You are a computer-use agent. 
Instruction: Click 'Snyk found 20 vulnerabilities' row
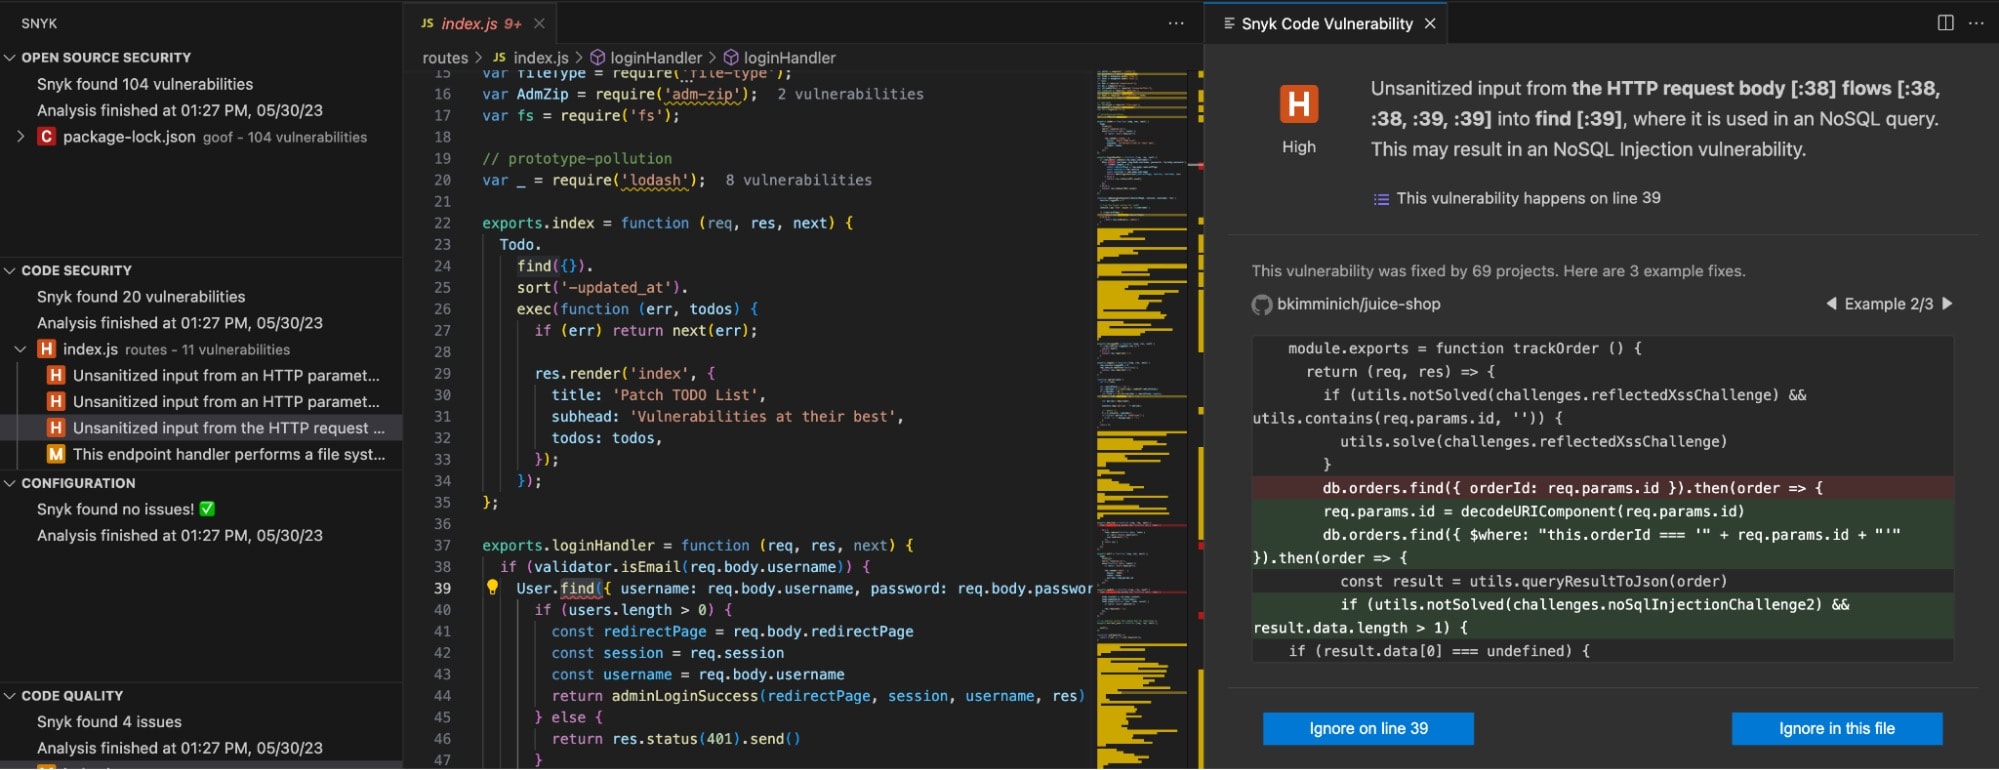coord(201,297)
